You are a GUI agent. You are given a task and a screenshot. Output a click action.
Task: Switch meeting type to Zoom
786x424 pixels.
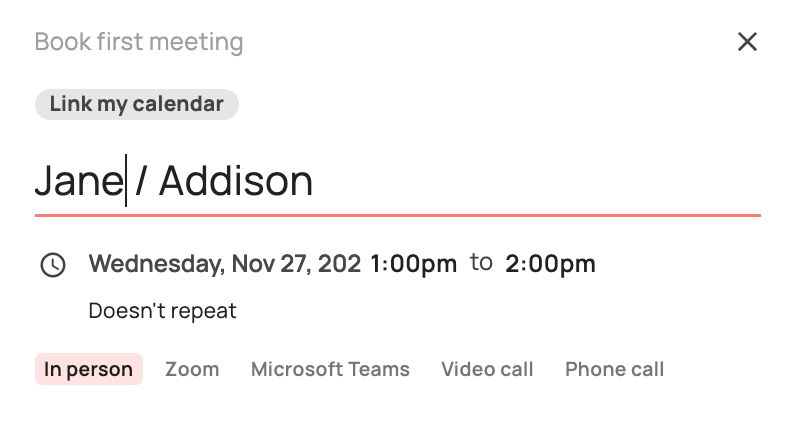click(192, 369)
